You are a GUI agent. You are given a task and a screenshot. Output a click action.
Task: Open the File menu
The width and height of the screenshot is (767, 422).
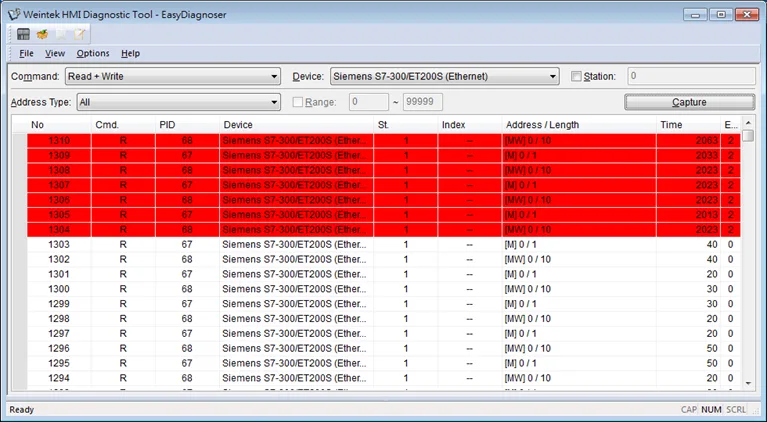click(x=26, y=53)
